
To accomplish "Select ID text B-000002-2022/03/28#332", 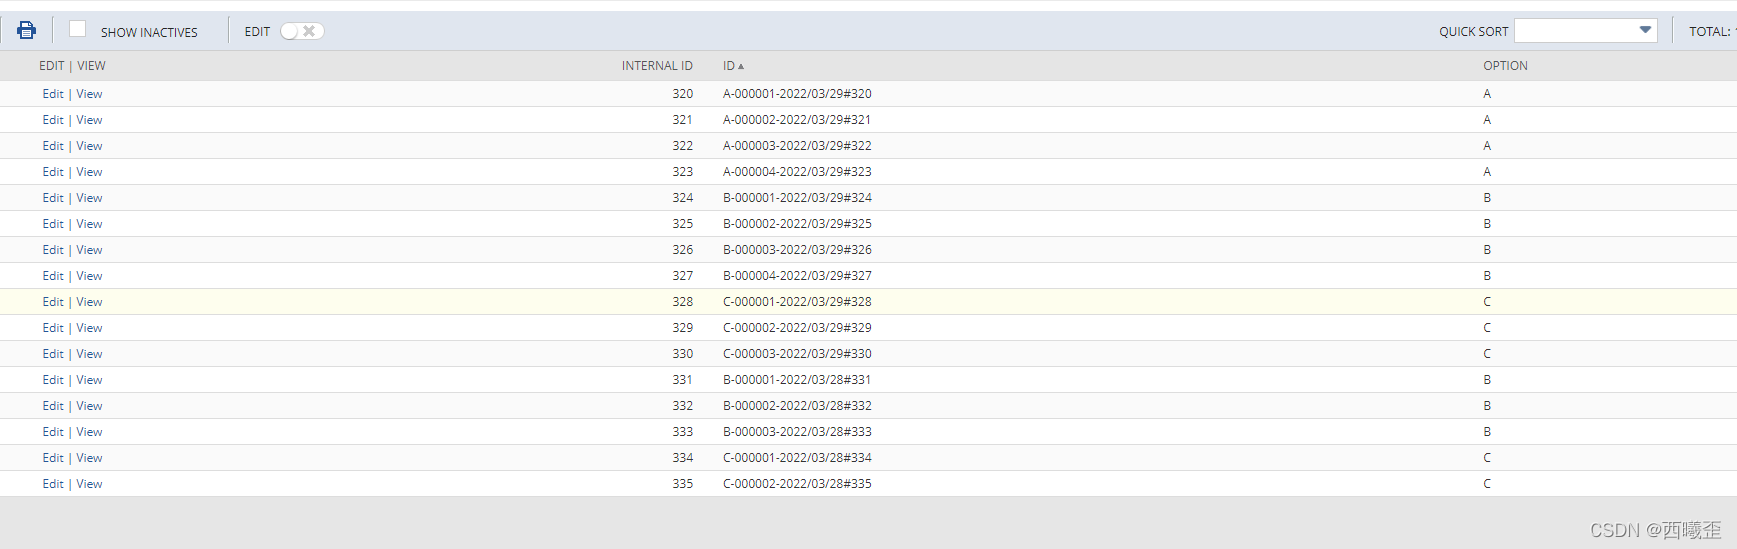I will tap(797, 406).
